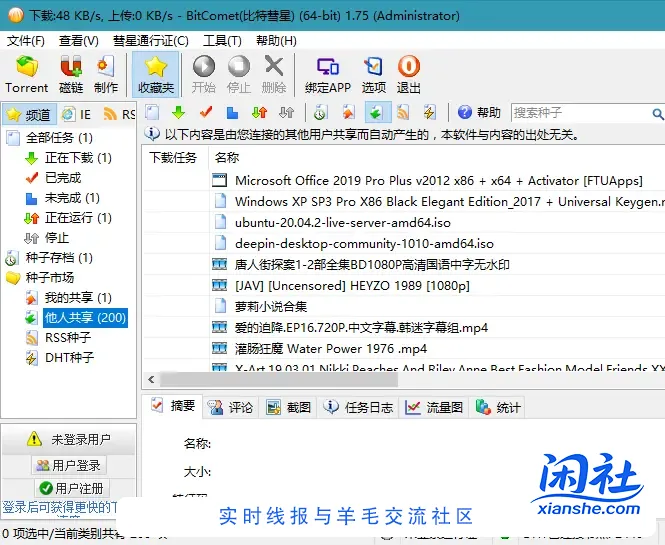The image size is (665, 545).
Task: Click the 用户登录 button
Action: 68,465
